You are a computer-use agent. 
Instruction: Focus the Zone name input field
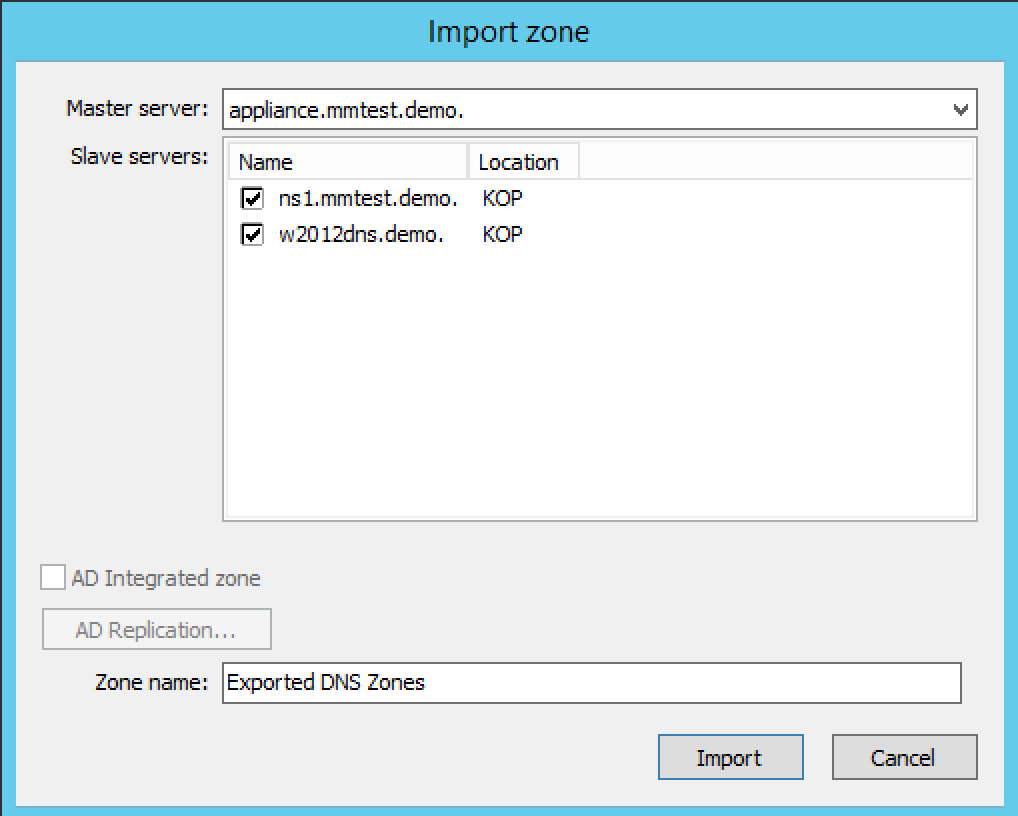pos(590,683)
